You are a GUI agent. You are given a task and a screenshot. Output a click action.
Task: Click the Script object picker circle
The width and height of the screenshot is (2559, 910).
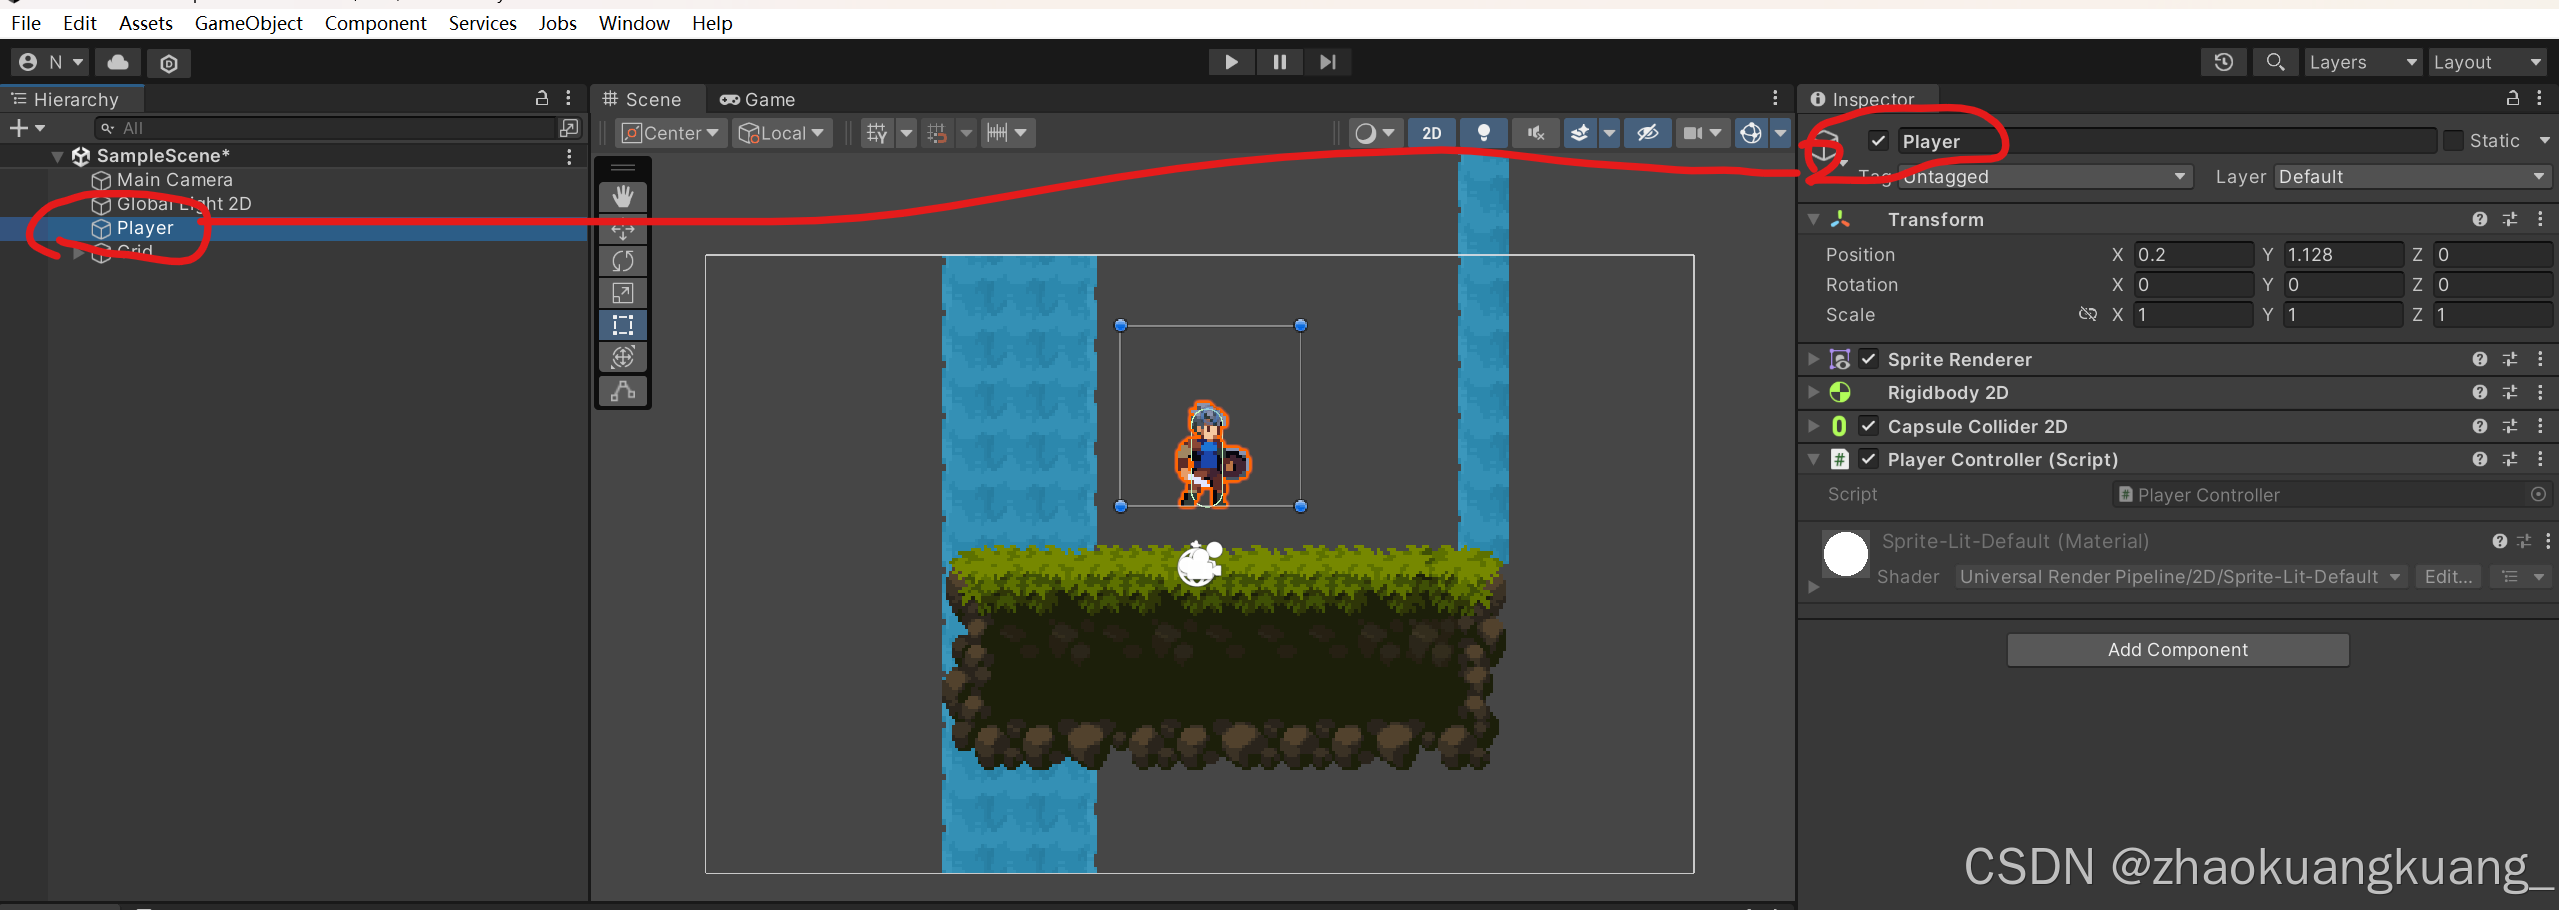(2538, 494)
